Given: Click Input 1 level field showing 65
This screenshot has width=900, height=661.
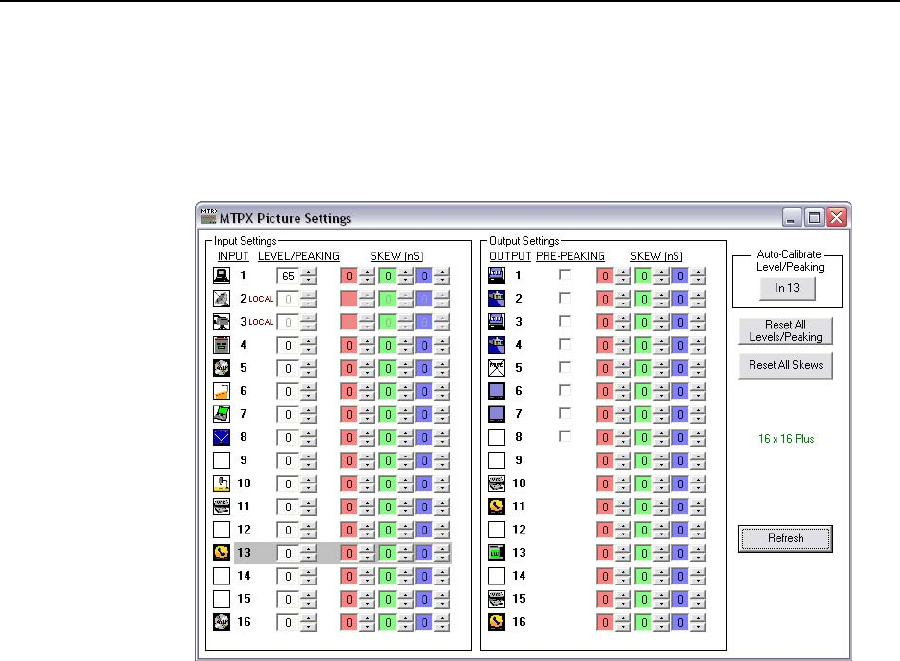Looking at the screenshot, I should click(288, 276).
